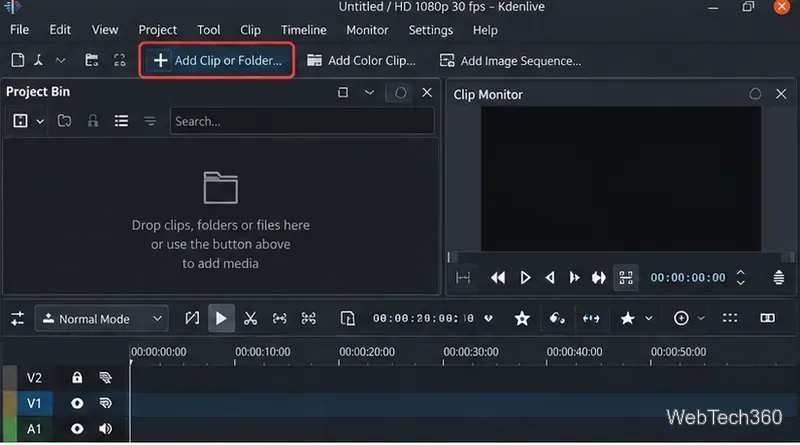Screen dimensions: 800x445
Task: Click the Clip Monitor seek bar
Action: pos(621,257)
